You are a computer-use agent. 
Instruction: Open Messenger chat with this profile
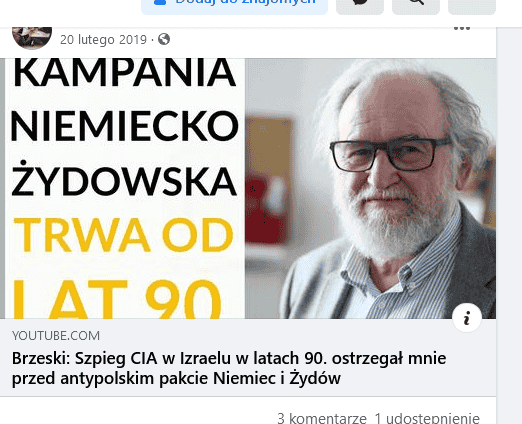(x=360, y=6)
